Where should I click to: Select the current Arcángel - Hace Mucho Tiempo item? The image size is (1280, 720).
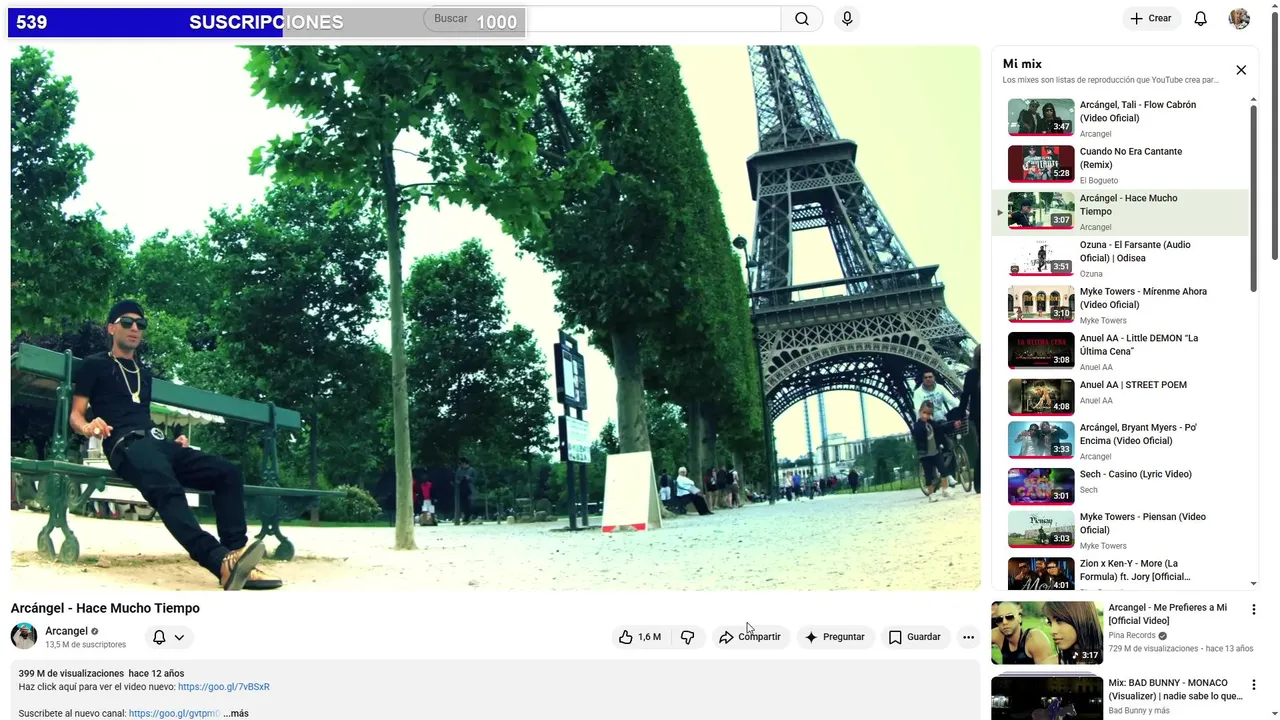tap(1120, 212)
